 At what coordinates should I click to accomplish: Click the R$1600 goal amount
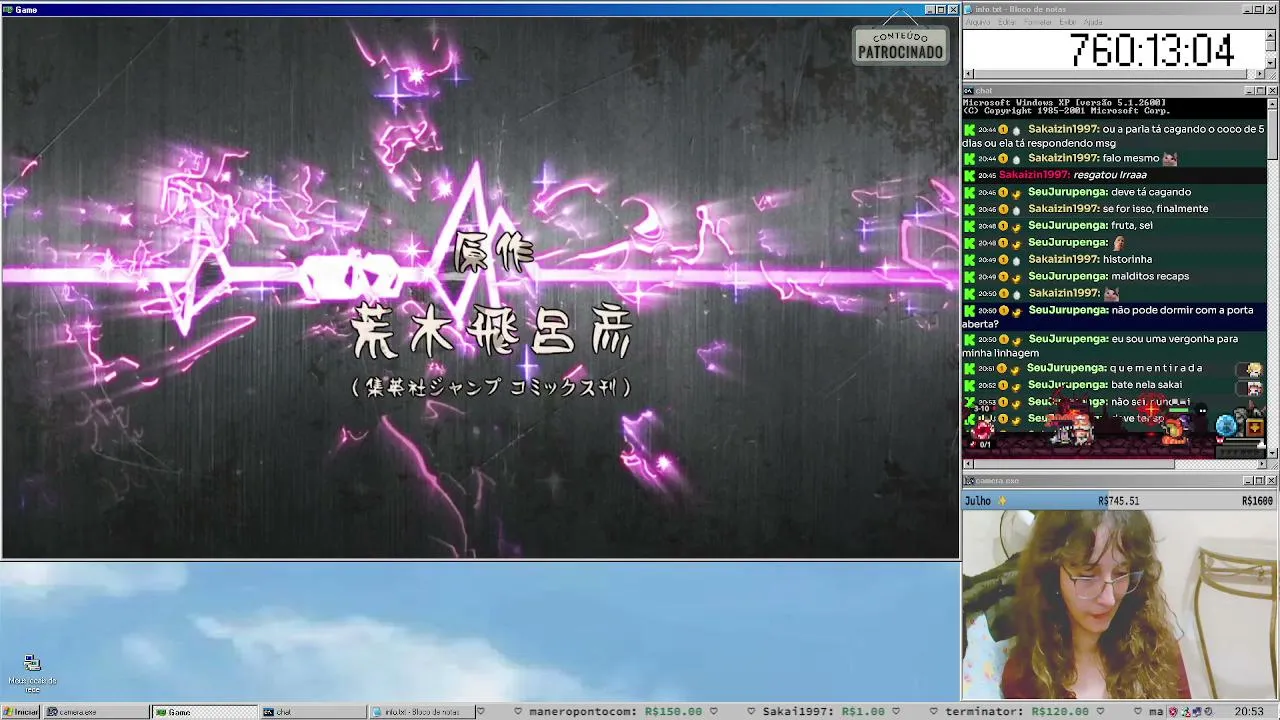1257,501
